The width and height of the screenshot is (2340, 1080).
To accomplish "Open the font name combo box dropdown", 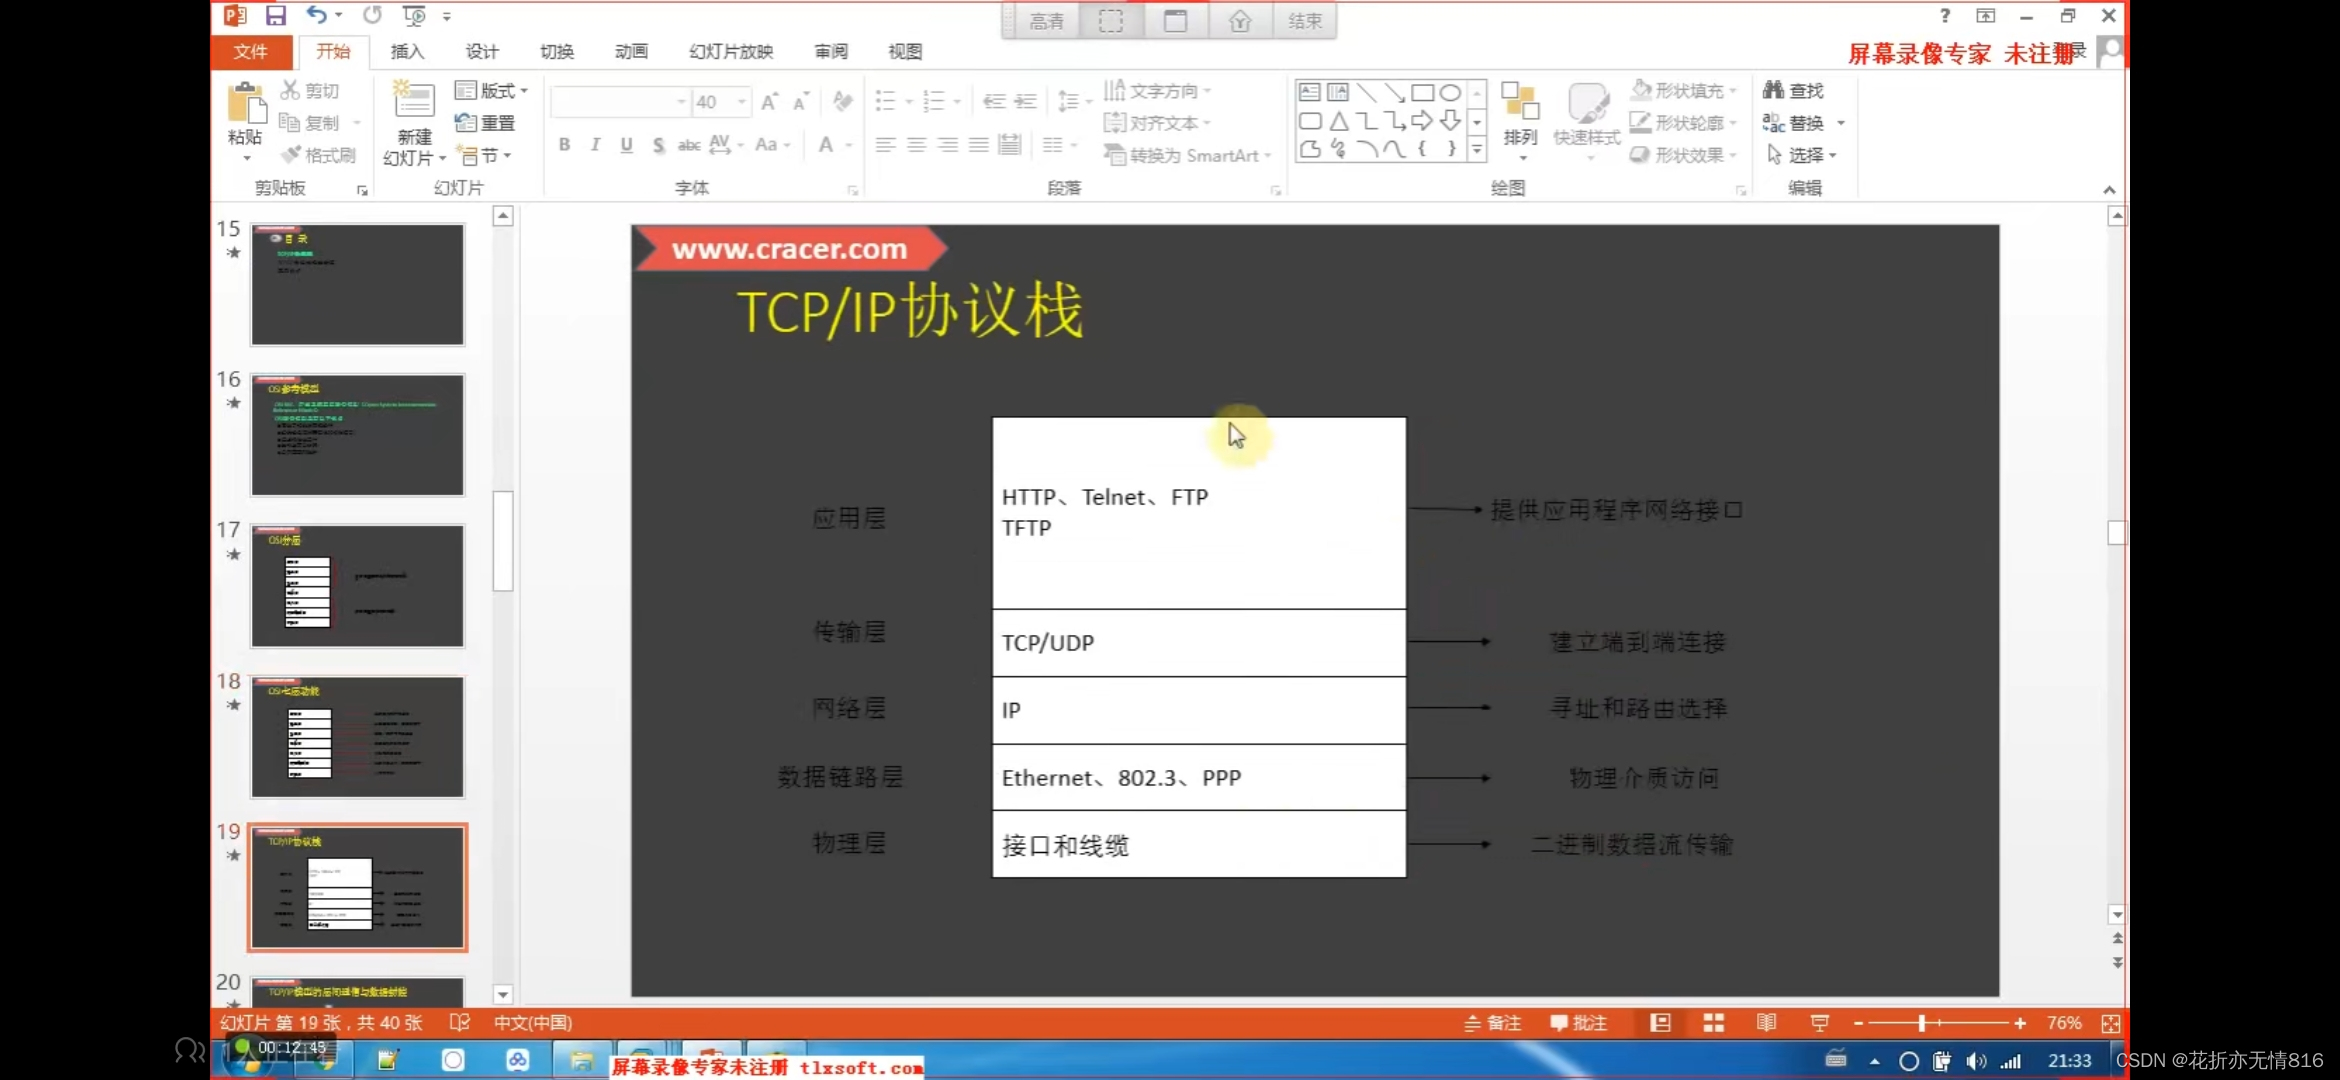I will coord(681,102).
